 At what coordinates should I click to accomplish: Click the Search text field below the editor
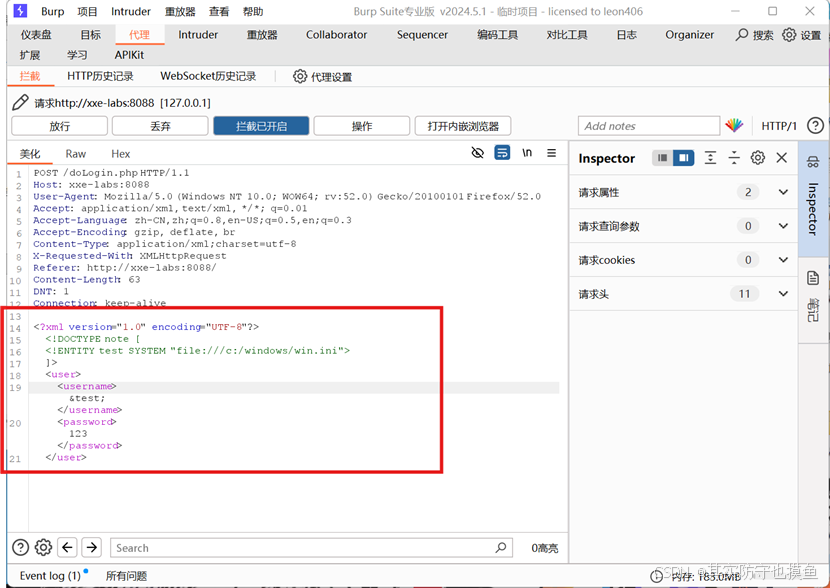click(x=311, y=547)
